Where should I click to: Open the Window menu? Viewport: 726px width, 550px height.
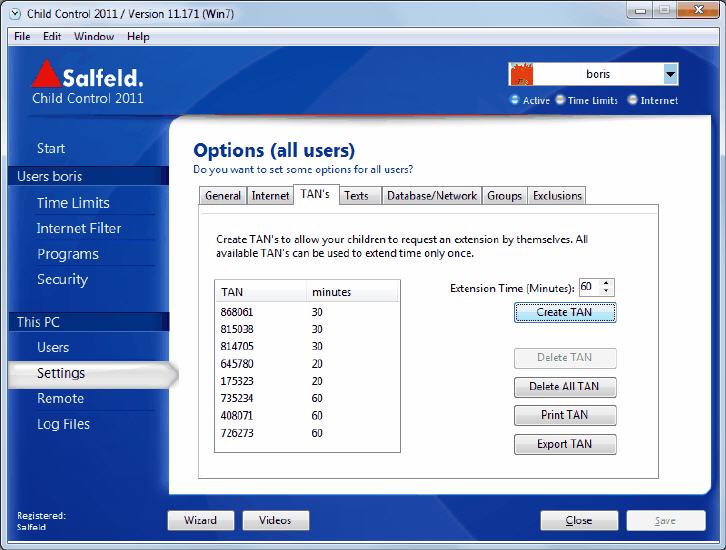(94, 37)
